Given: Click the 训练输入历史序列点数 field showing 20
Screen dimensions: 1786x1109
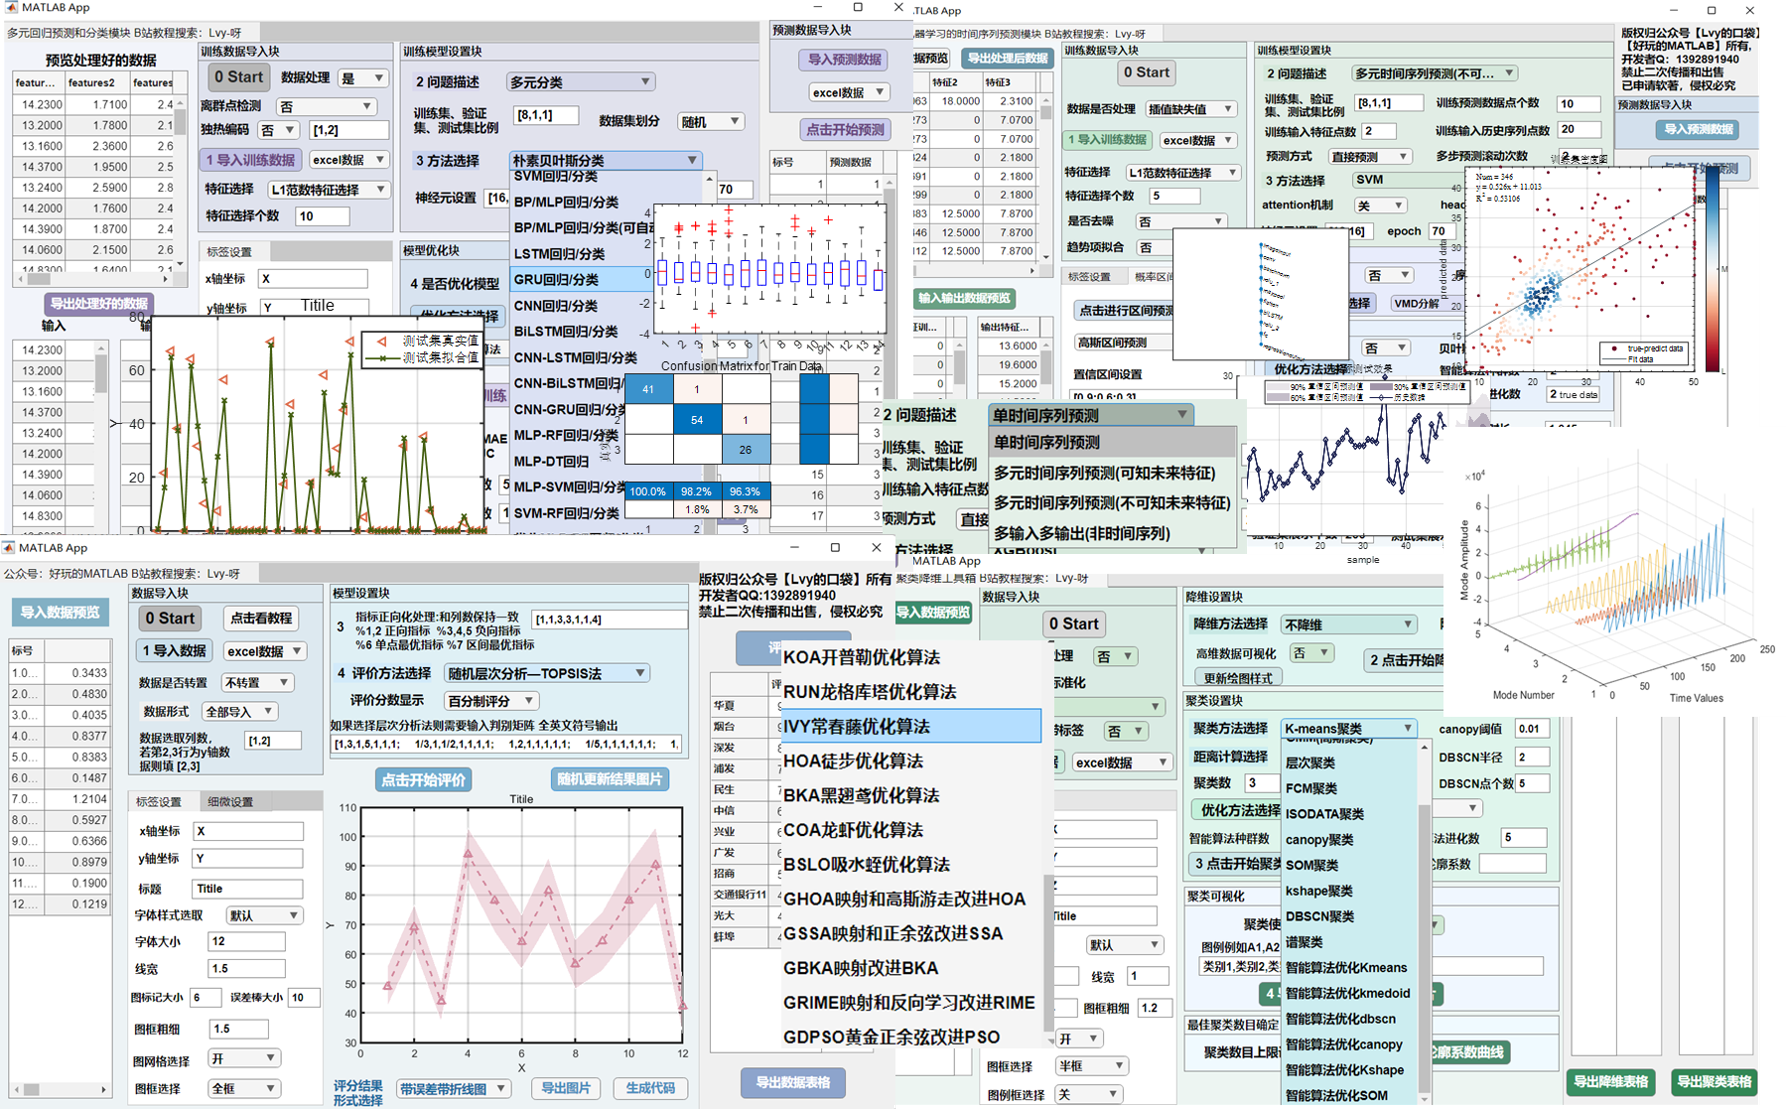Looking at the screenshot, I should pyautogui.click(x=1580, y=129).
